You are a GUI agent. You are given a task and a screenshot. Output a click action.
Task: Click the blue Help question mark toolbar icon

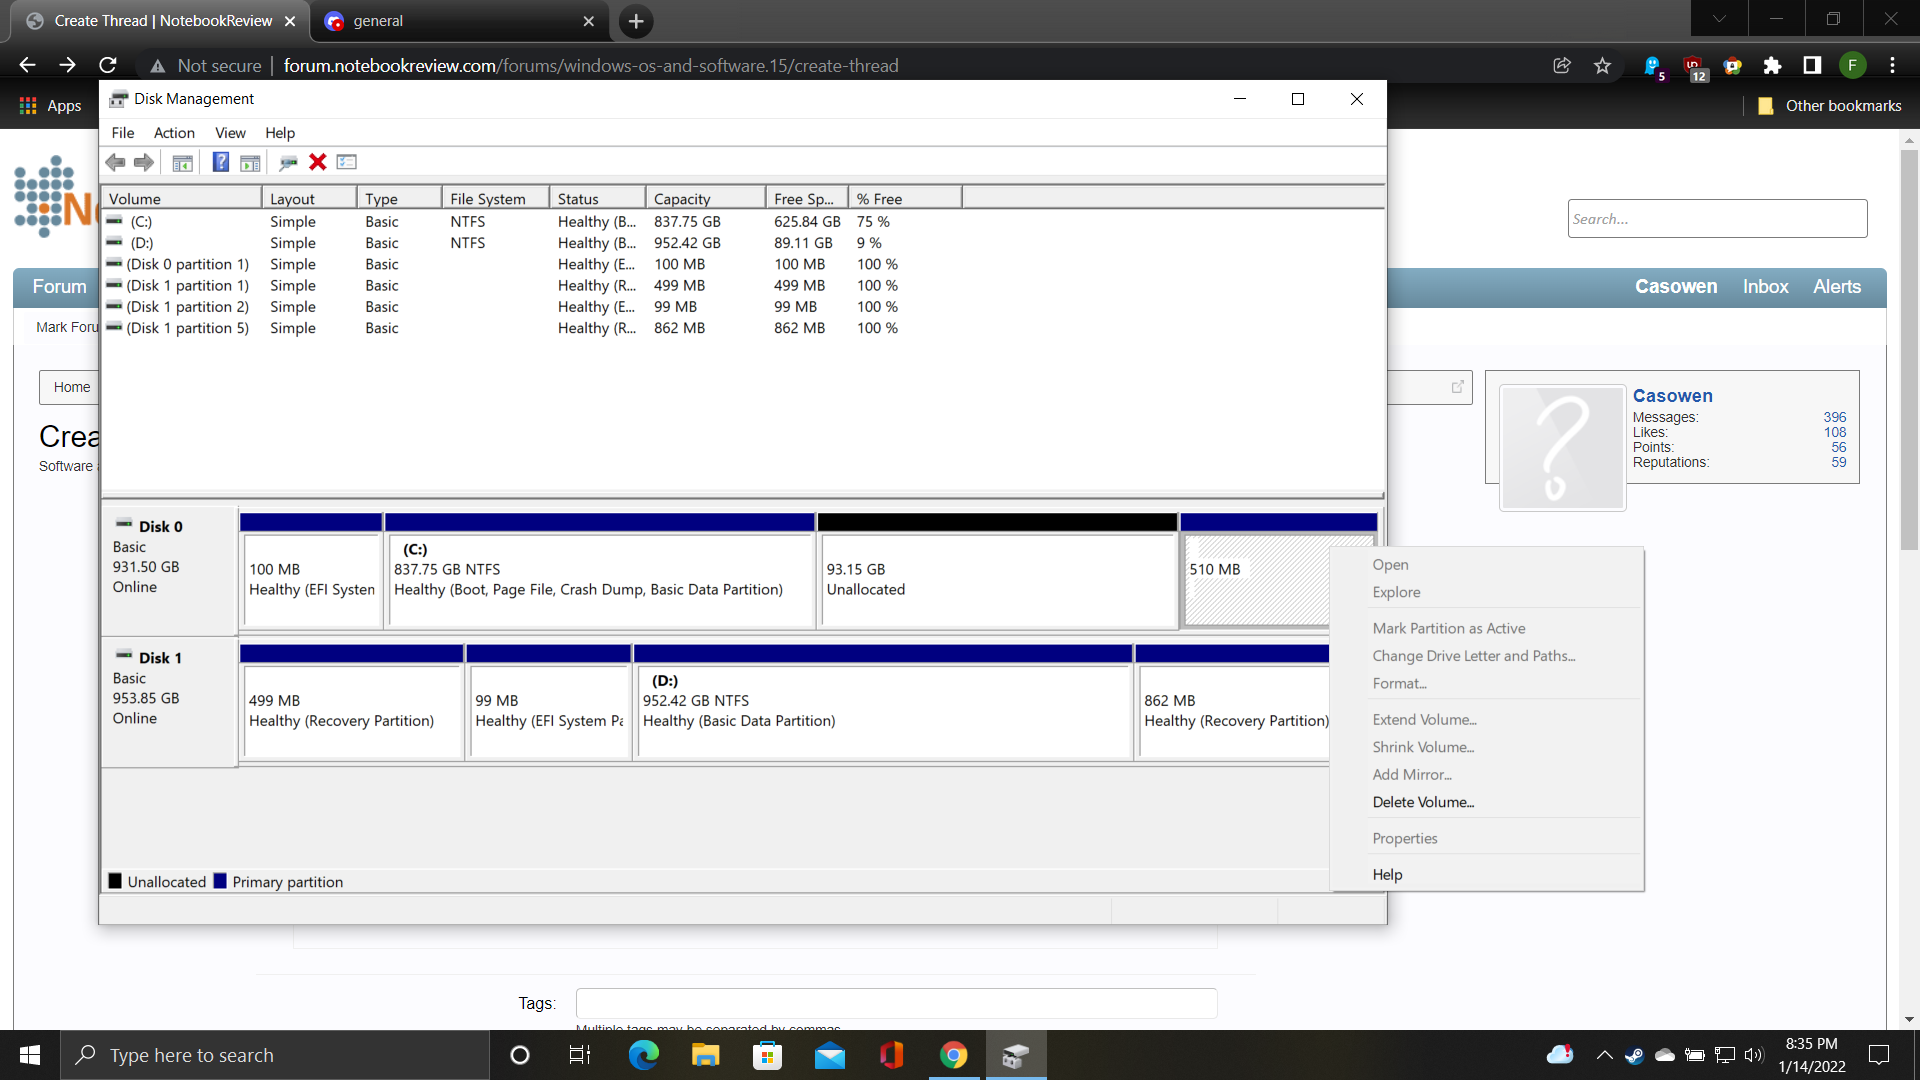pyautogui.click(x=221, y=162)
